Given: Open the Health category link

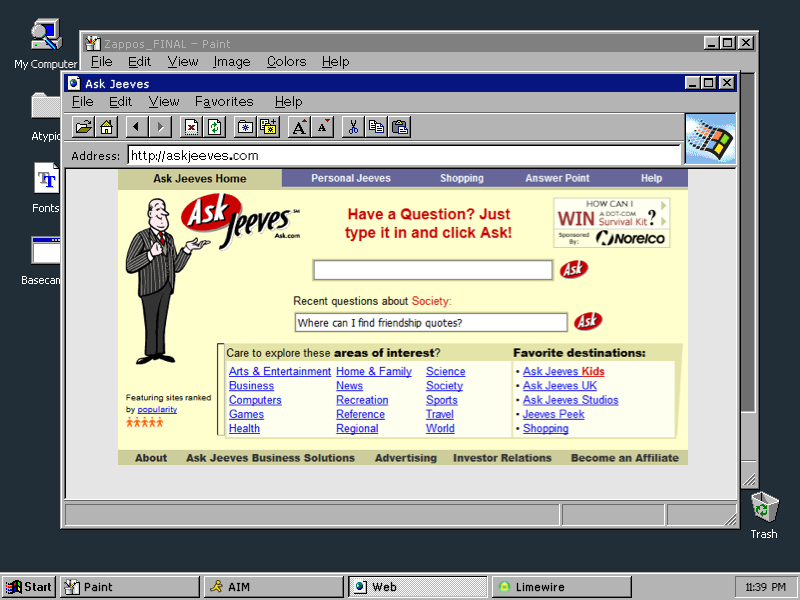Looking at the screenshot, I should point(244,429).
